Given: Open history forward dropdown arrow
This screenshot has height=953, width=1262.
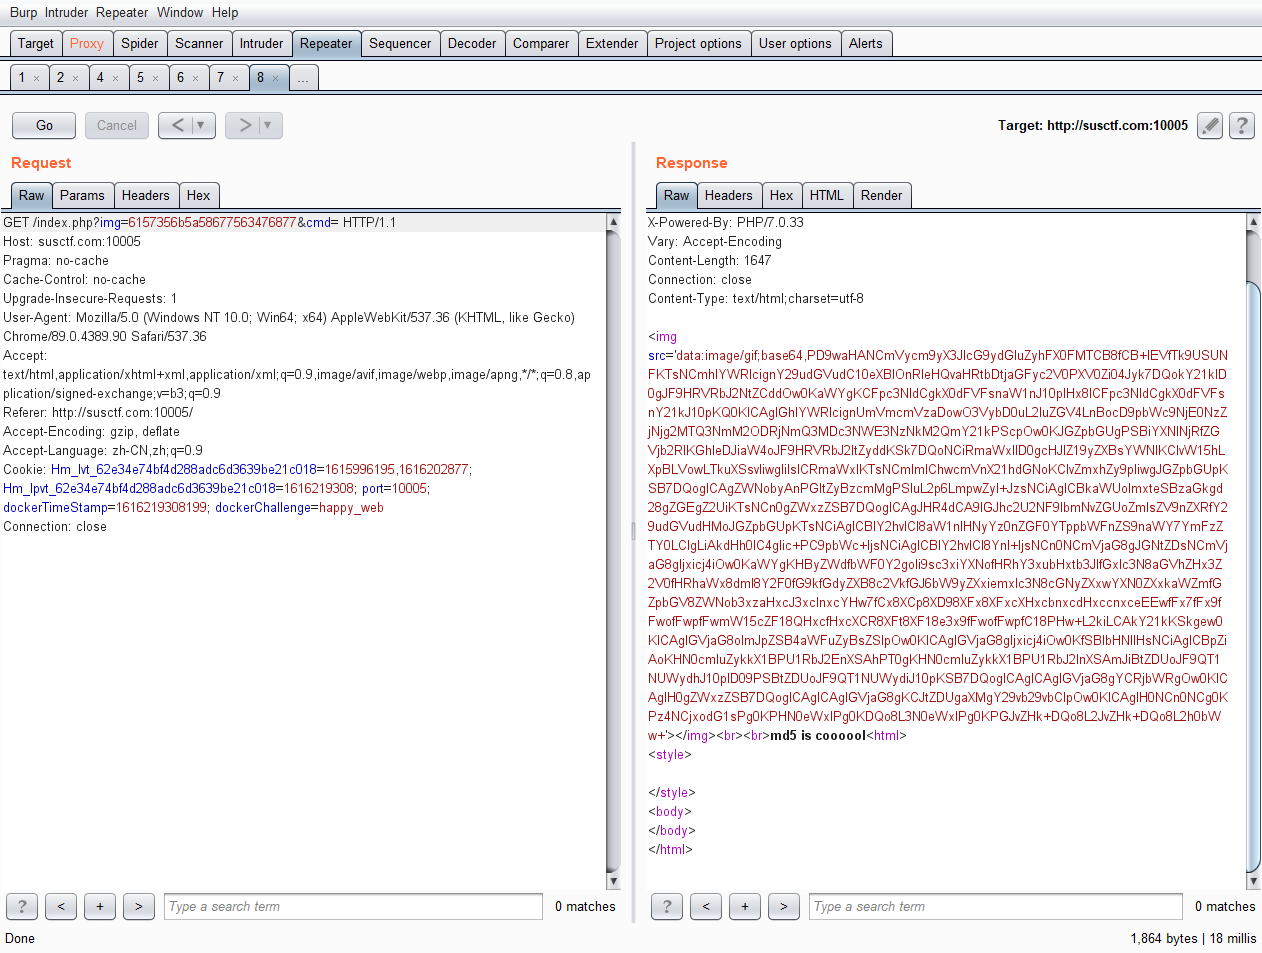Looking at the screenshot, I should tap(267, 125).
